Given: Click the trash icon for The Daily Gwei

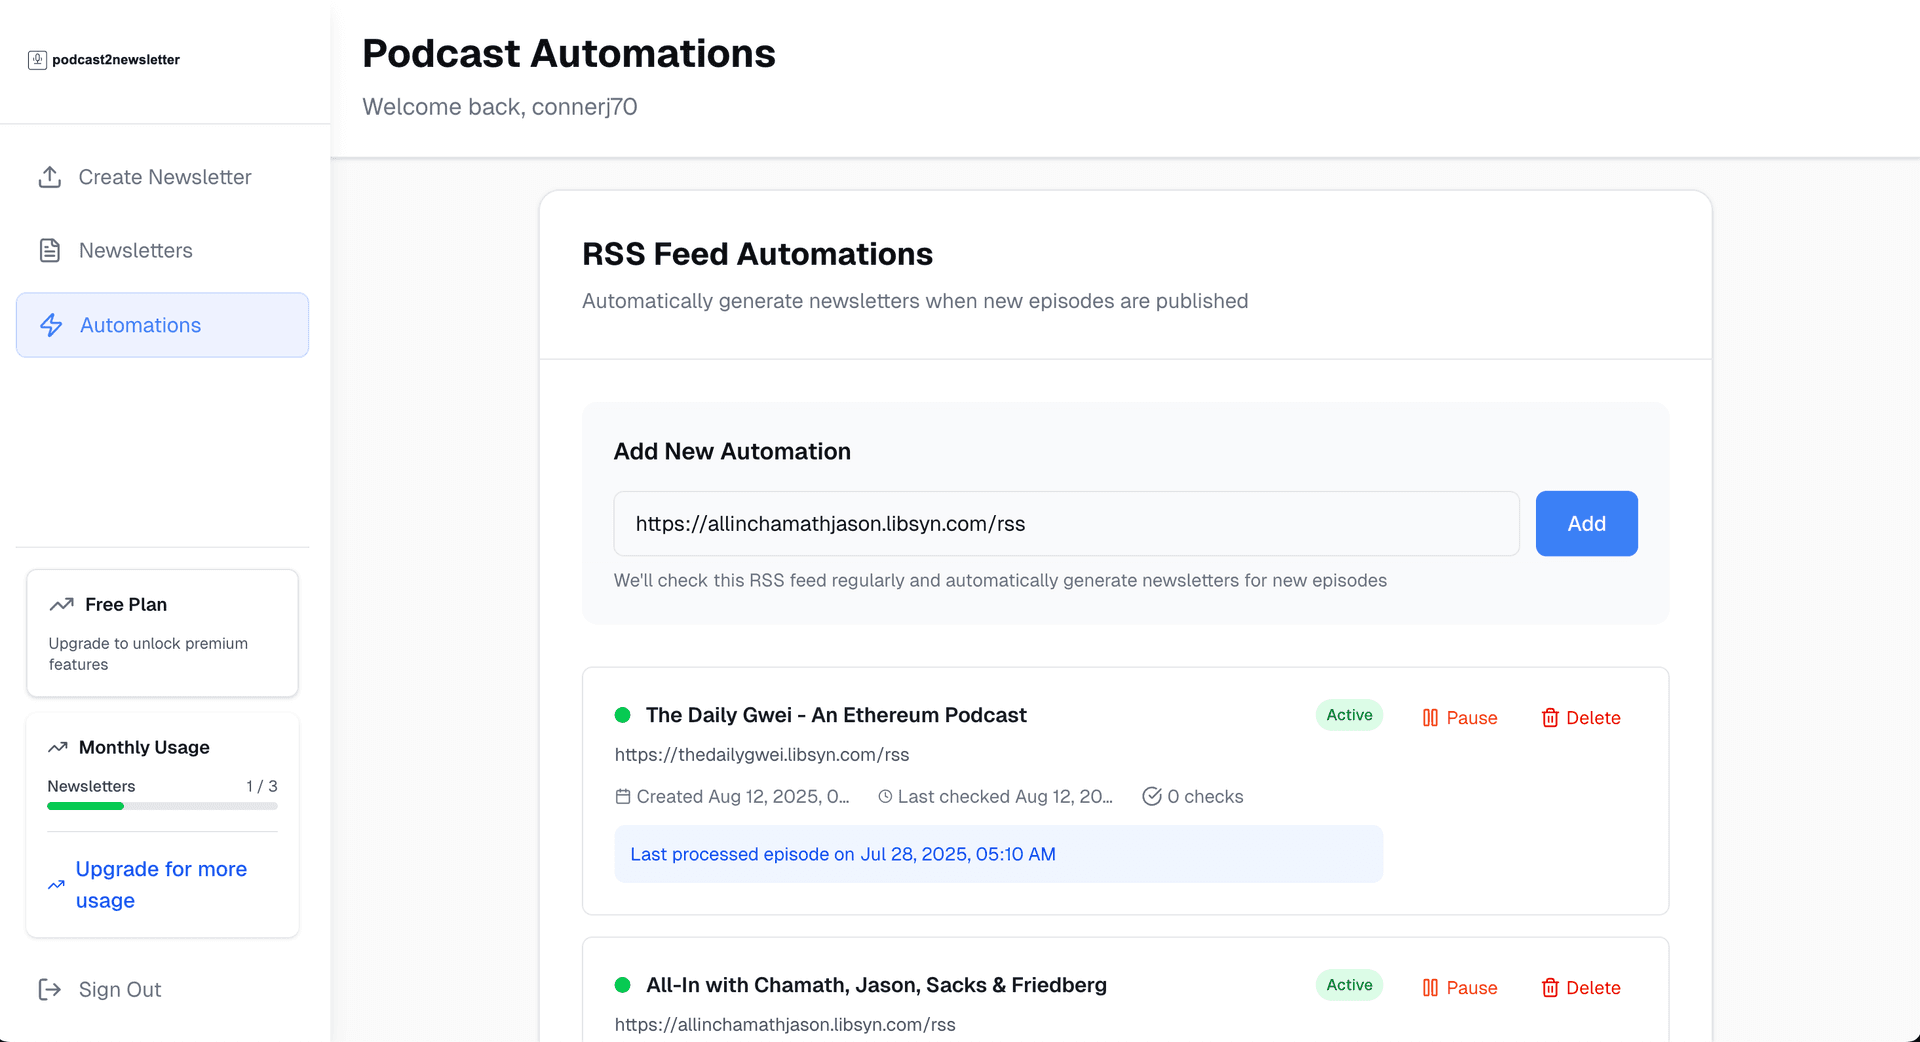Looking at the screenshot, I should click(x=1550, y=718).
